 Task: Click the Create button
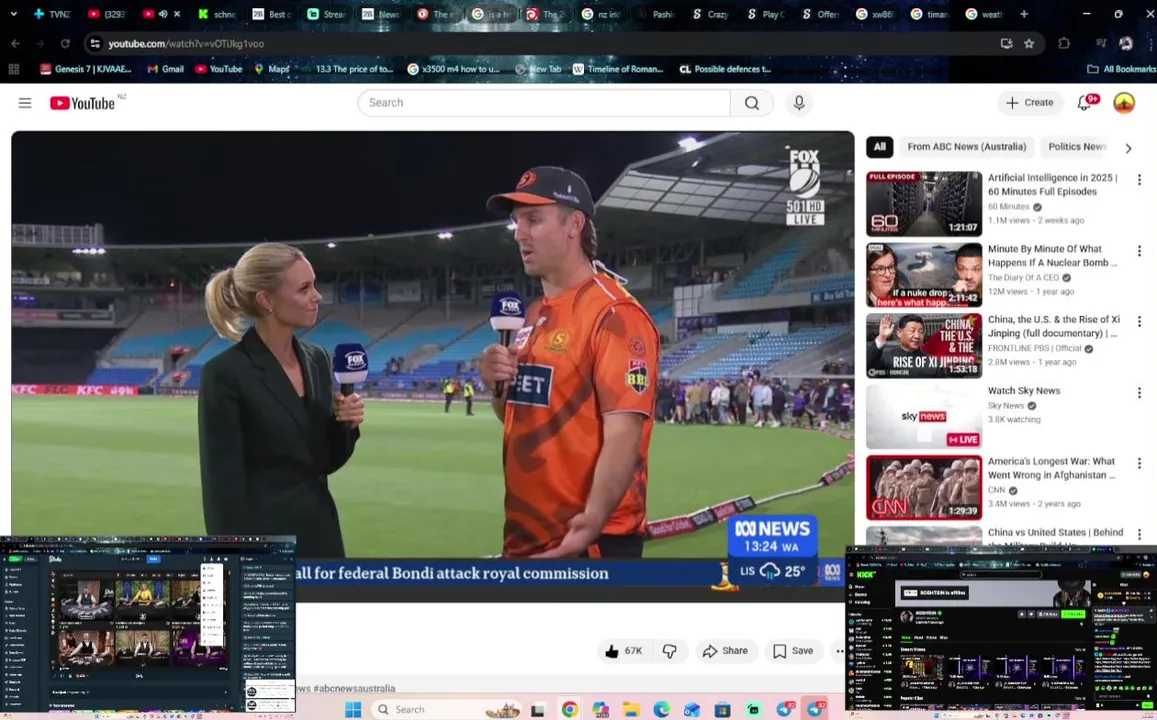pos(1030,103)
